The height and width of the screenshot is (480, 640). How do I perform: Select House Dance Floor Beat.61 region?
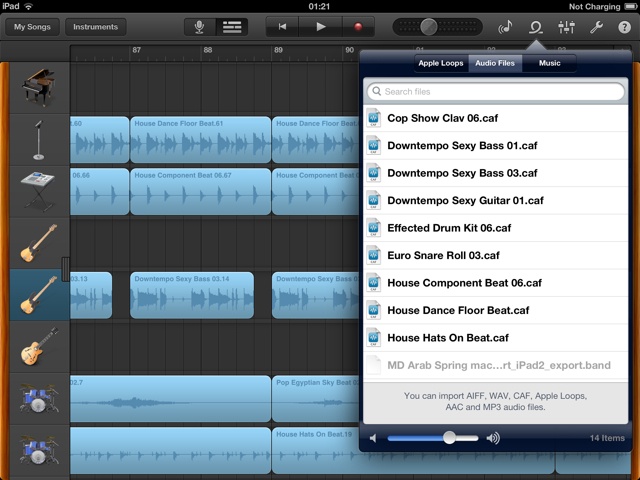pyautogui.click(x=200, y=140)
